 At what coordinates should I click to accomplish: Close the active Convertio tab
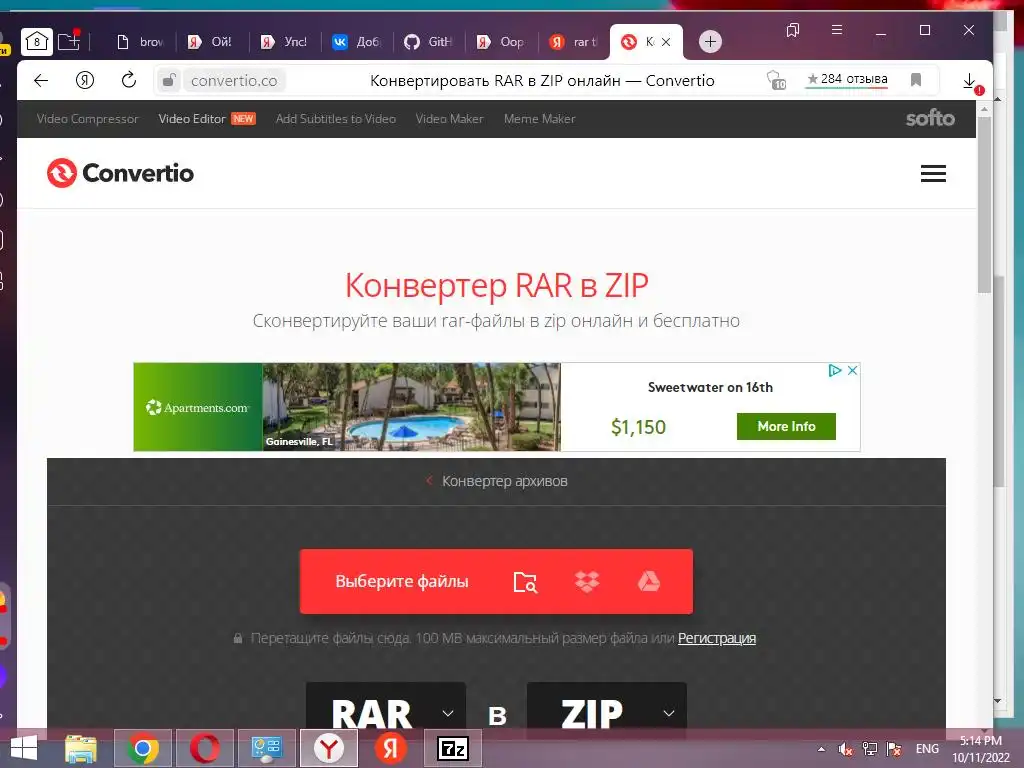click(666, 42)
